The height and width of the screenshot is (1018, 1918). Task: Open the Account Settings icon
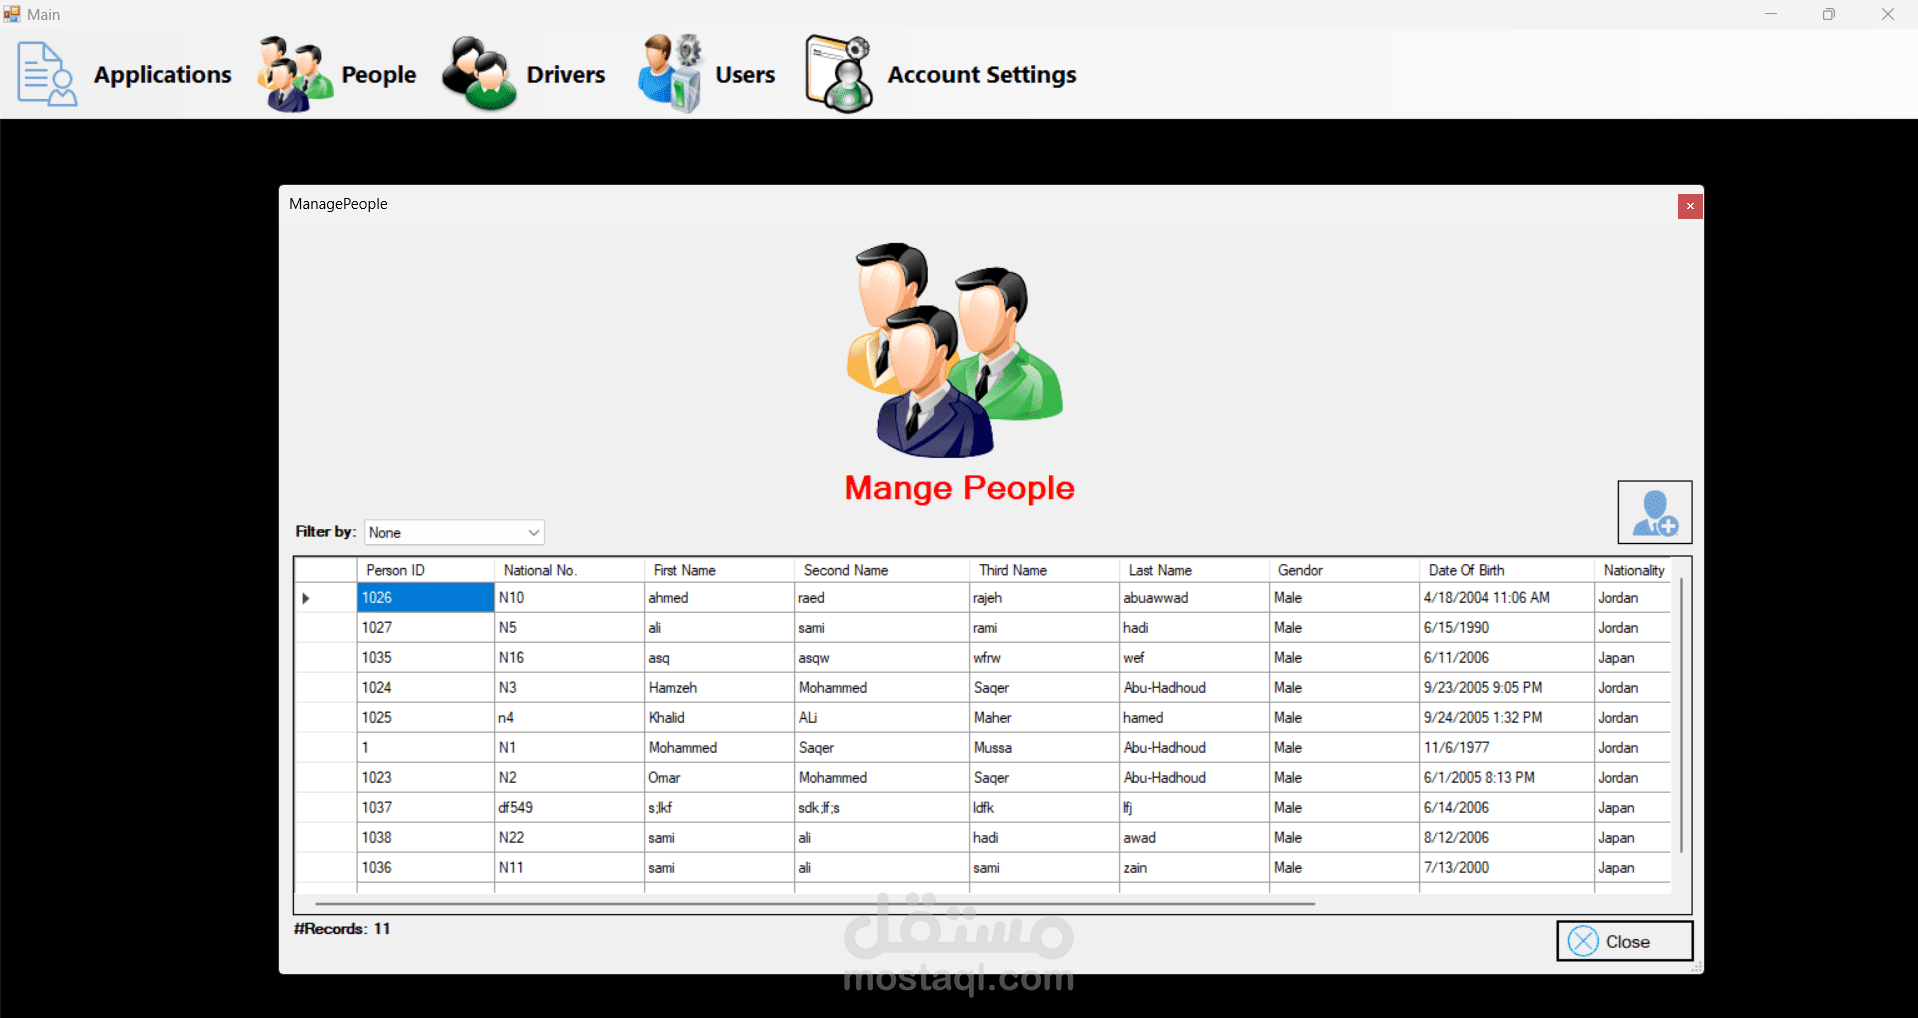tap(839, 74)
